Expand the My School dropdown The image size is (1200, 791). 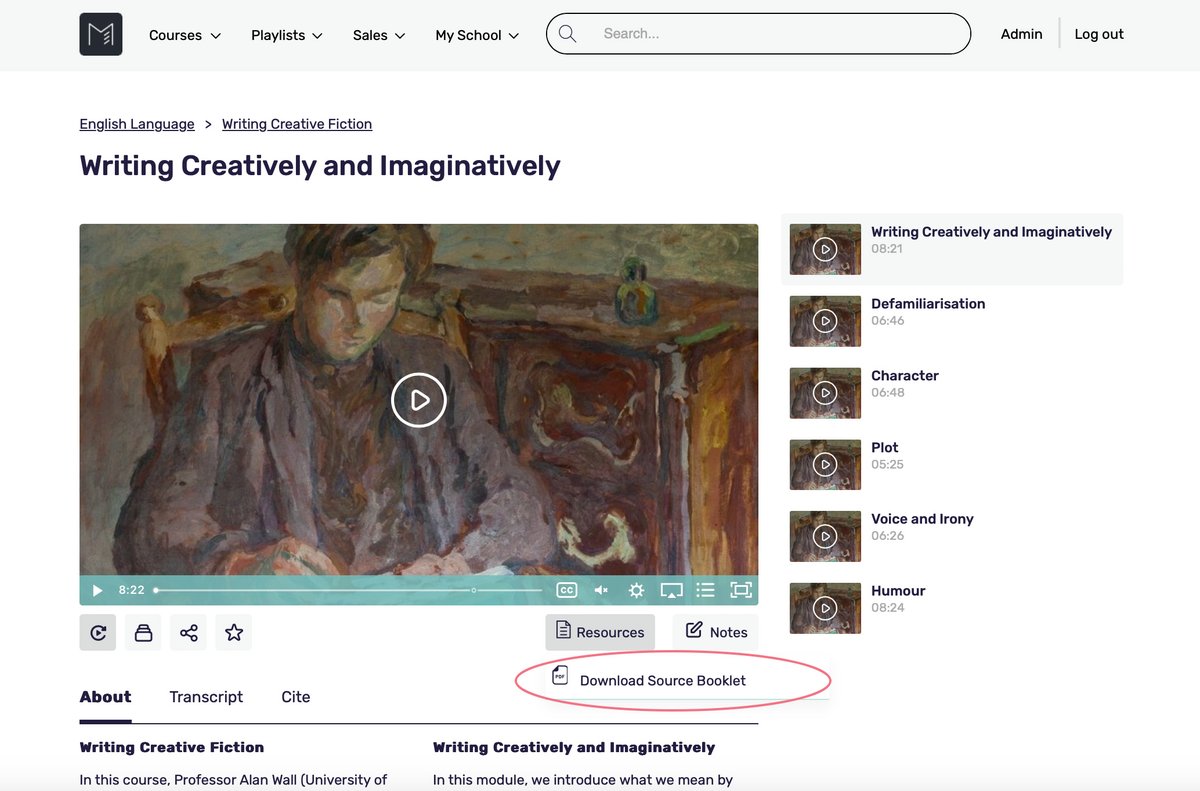[476, 34]
